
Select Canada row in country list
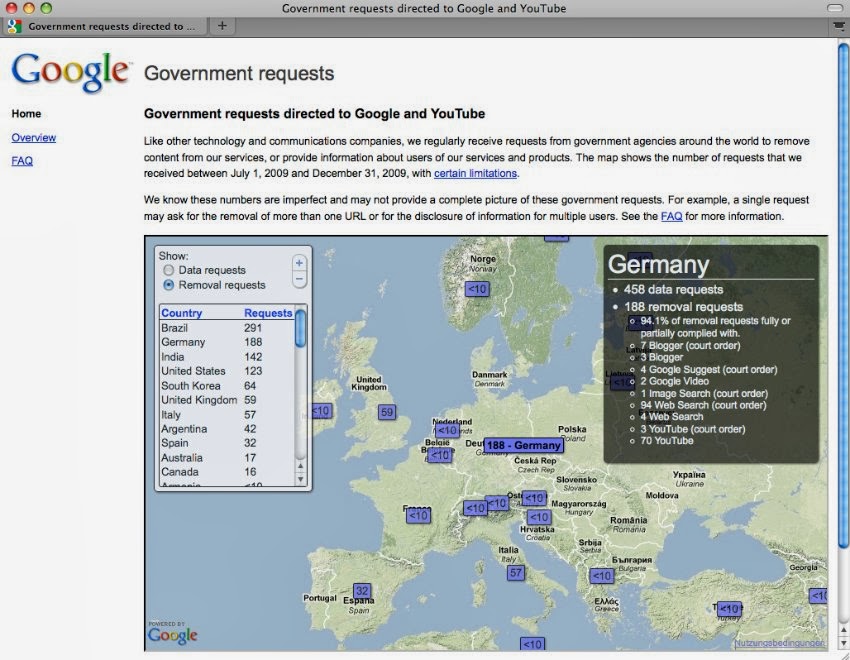tap(226, 471)
